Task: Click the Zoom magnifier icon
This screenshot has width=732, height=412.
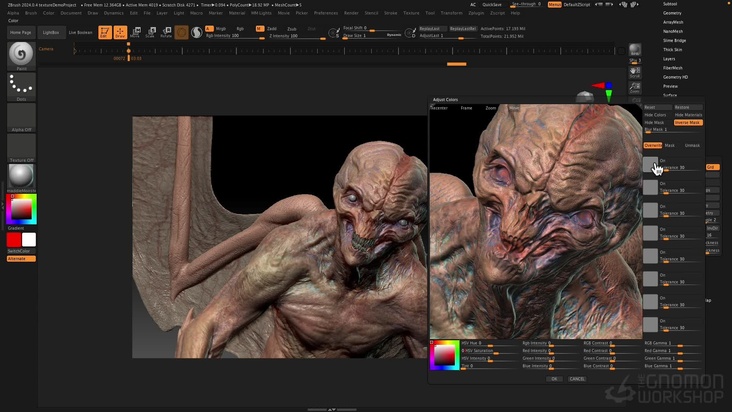Action: tap(635, 87)
